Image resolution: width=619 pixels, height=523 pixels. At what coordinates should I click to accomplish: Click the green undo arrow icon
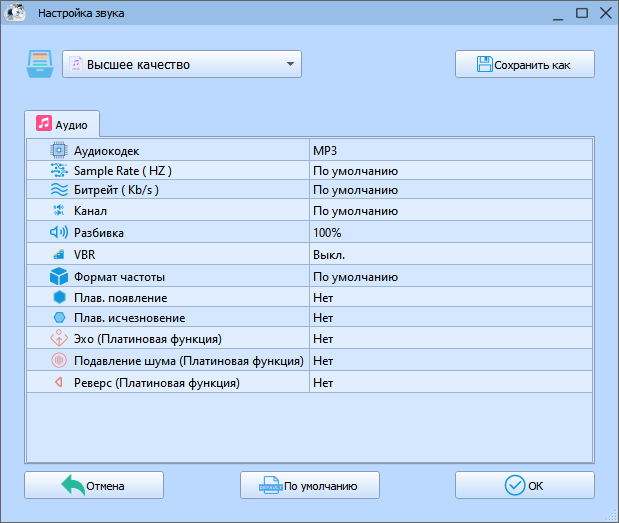pos(73,485)
